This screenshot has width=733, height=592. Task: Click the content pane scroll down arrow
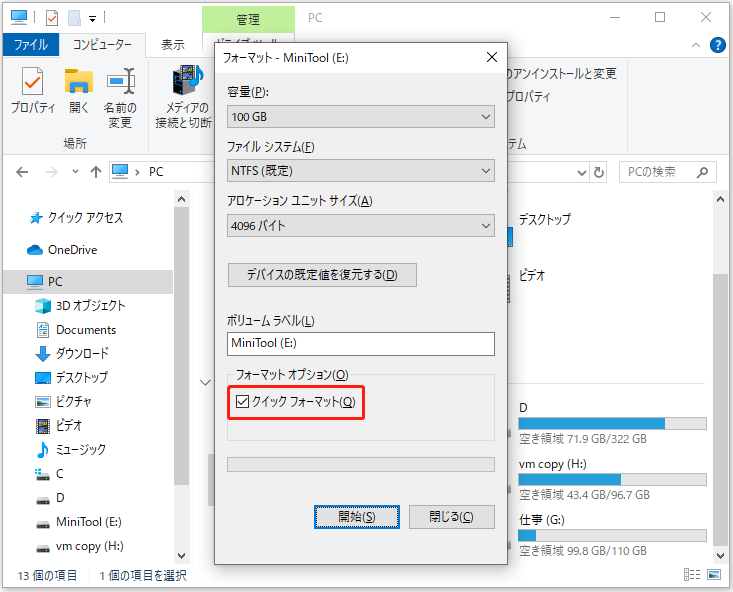pos(720,556)
